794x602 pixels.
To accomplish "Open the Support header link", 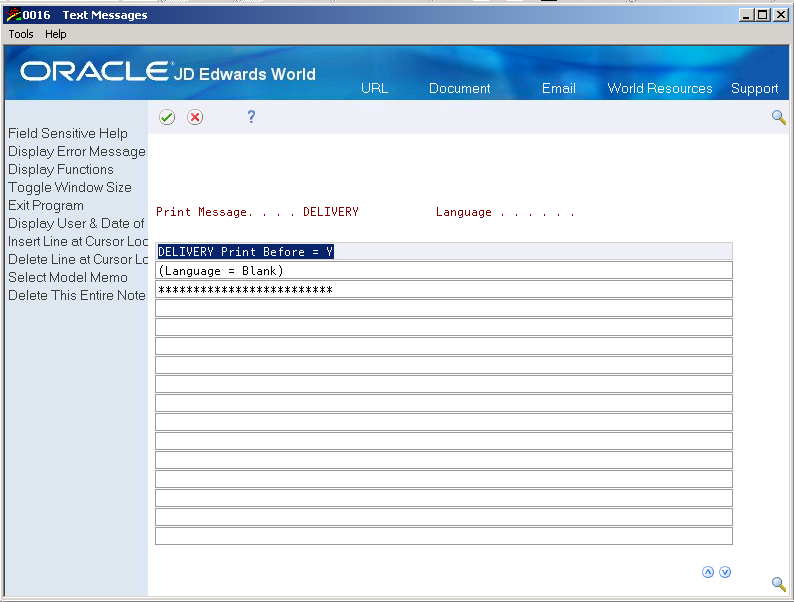I will coord(755,88).
